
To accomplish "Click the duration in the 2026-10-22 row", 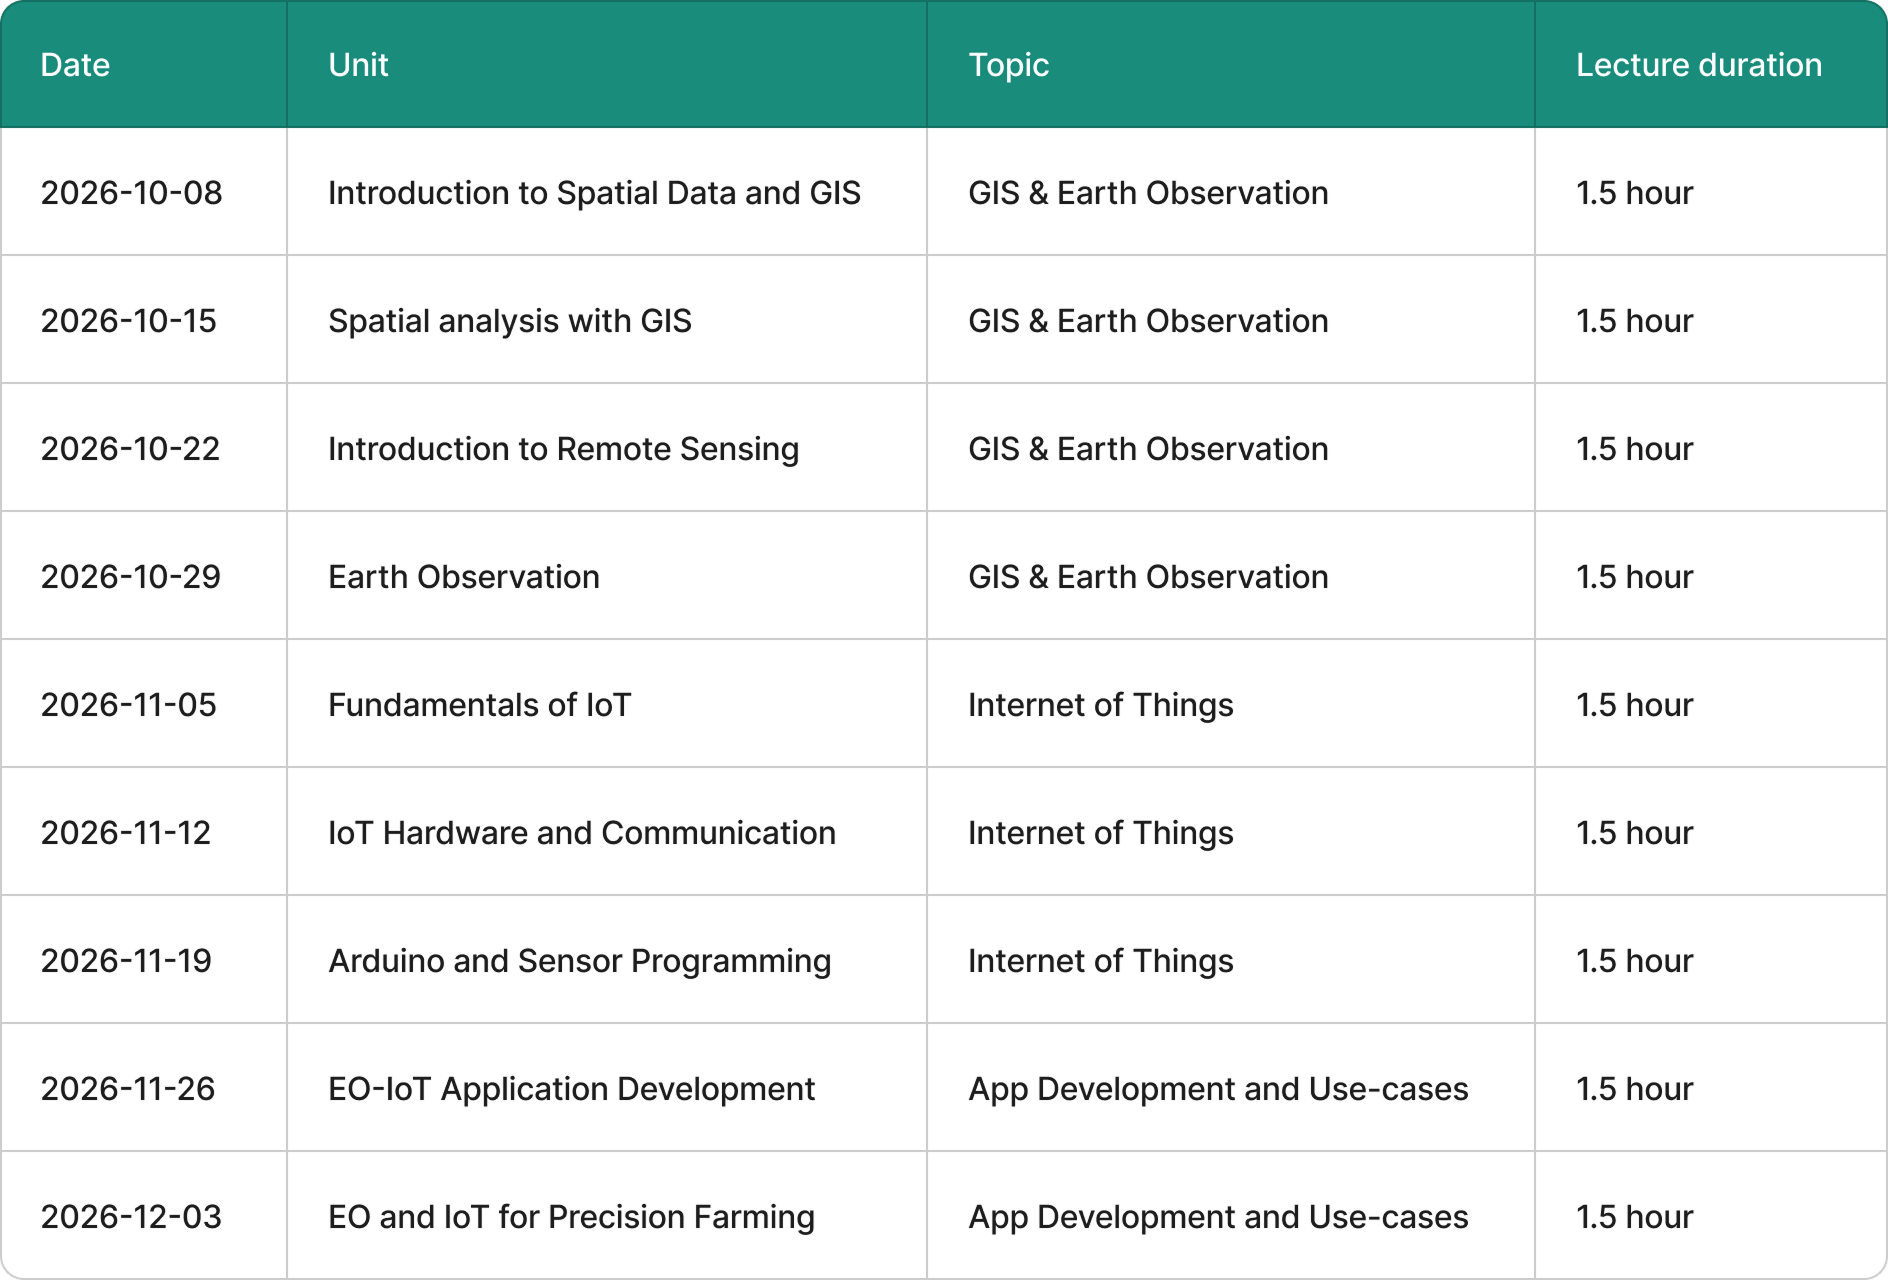I will [1635, 449].
